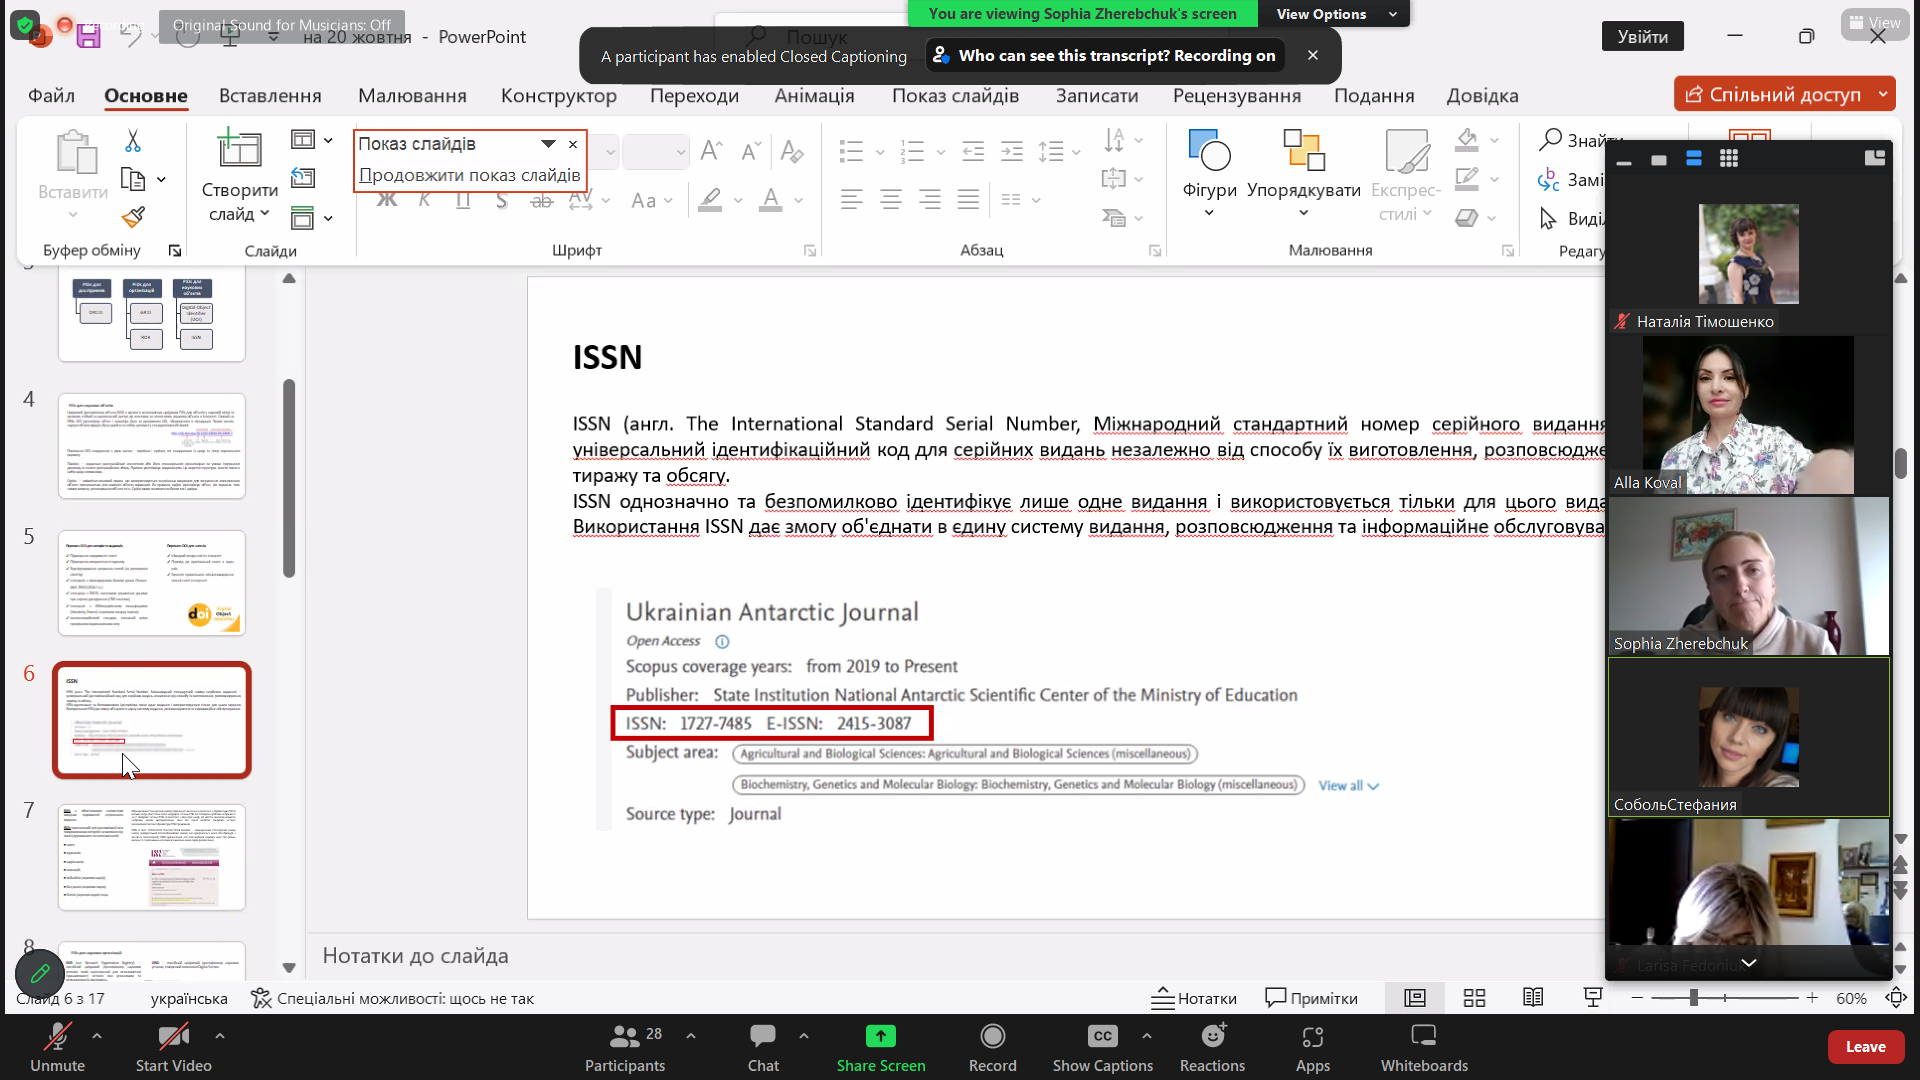
Task: Click the Cut scissors icon
Action: [x=132, y=141]
